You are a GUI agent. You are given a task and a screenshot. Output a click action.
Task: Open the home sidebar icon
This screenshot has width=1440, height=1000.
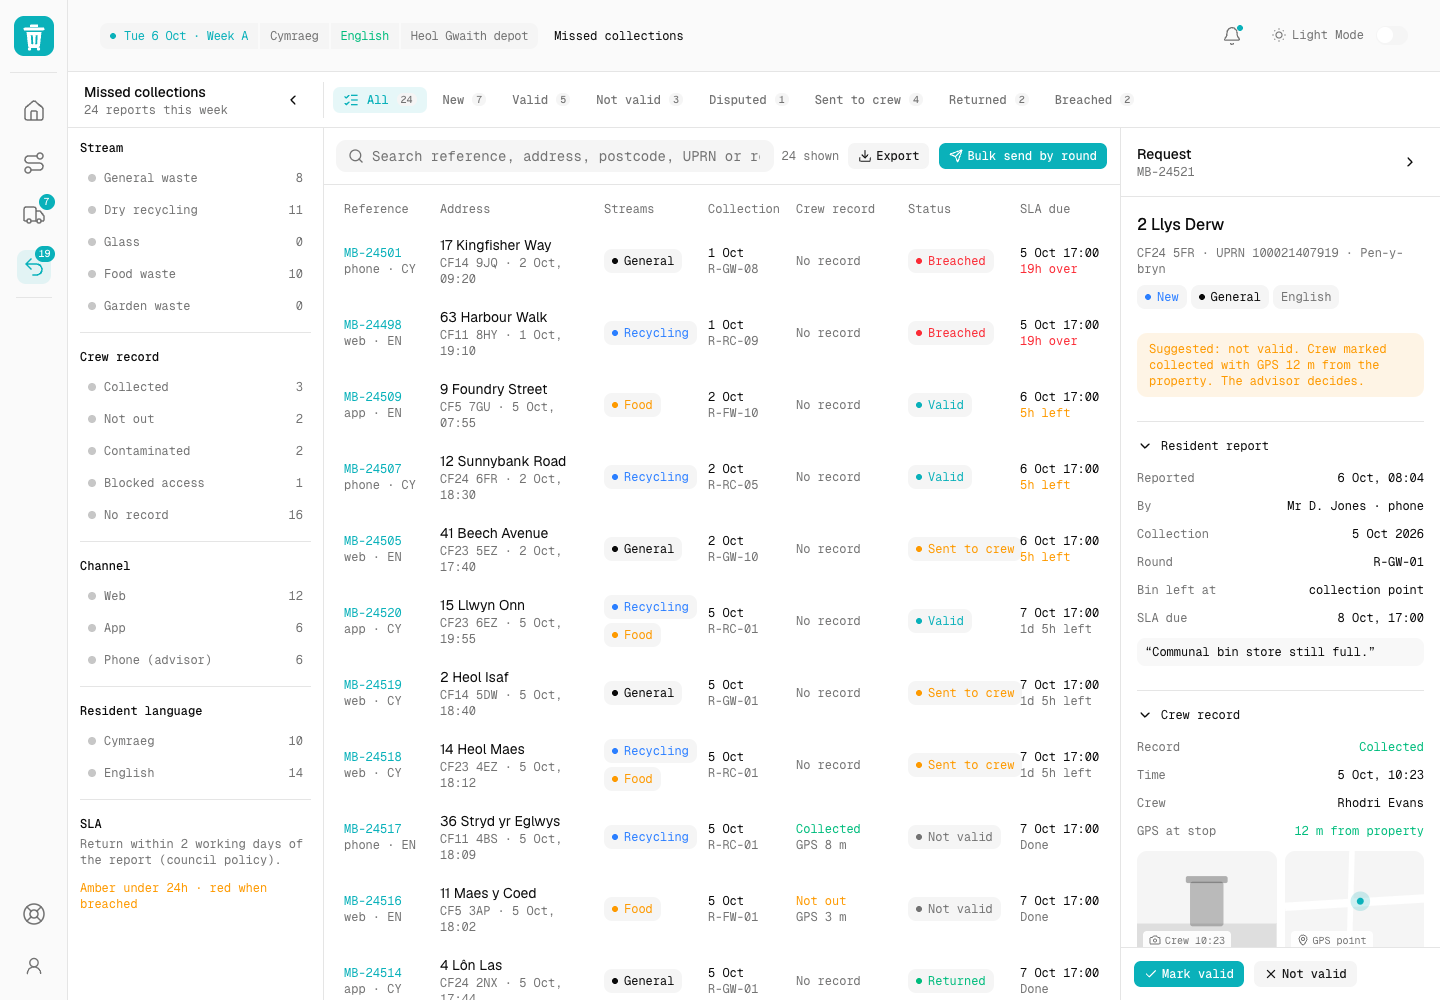tap(34, 111)
